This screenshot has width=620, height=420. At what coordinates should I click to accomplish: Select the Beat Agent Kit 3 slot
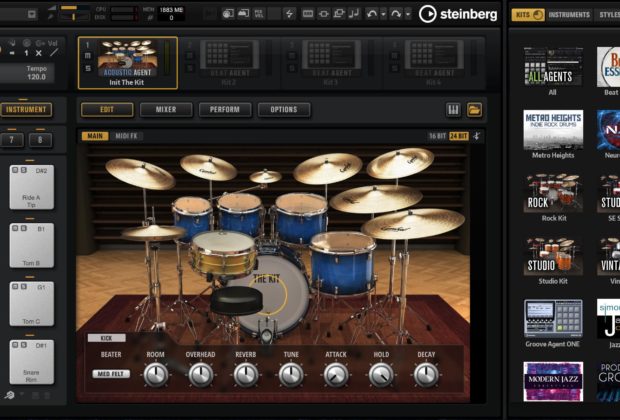point(331,63)
